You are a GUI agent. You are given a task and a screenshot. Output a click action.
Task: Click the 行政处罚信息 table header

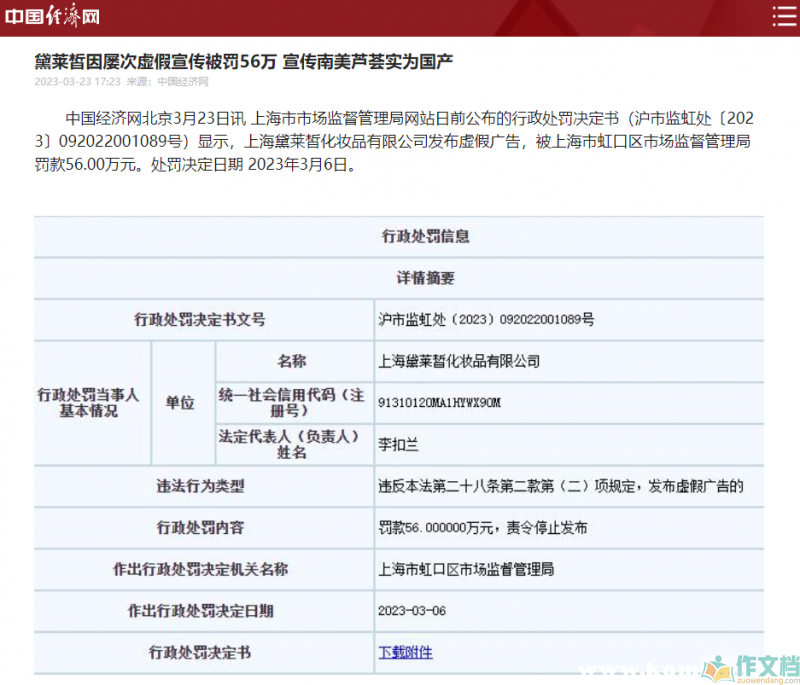pyautogui.click(x=399, y=237)
